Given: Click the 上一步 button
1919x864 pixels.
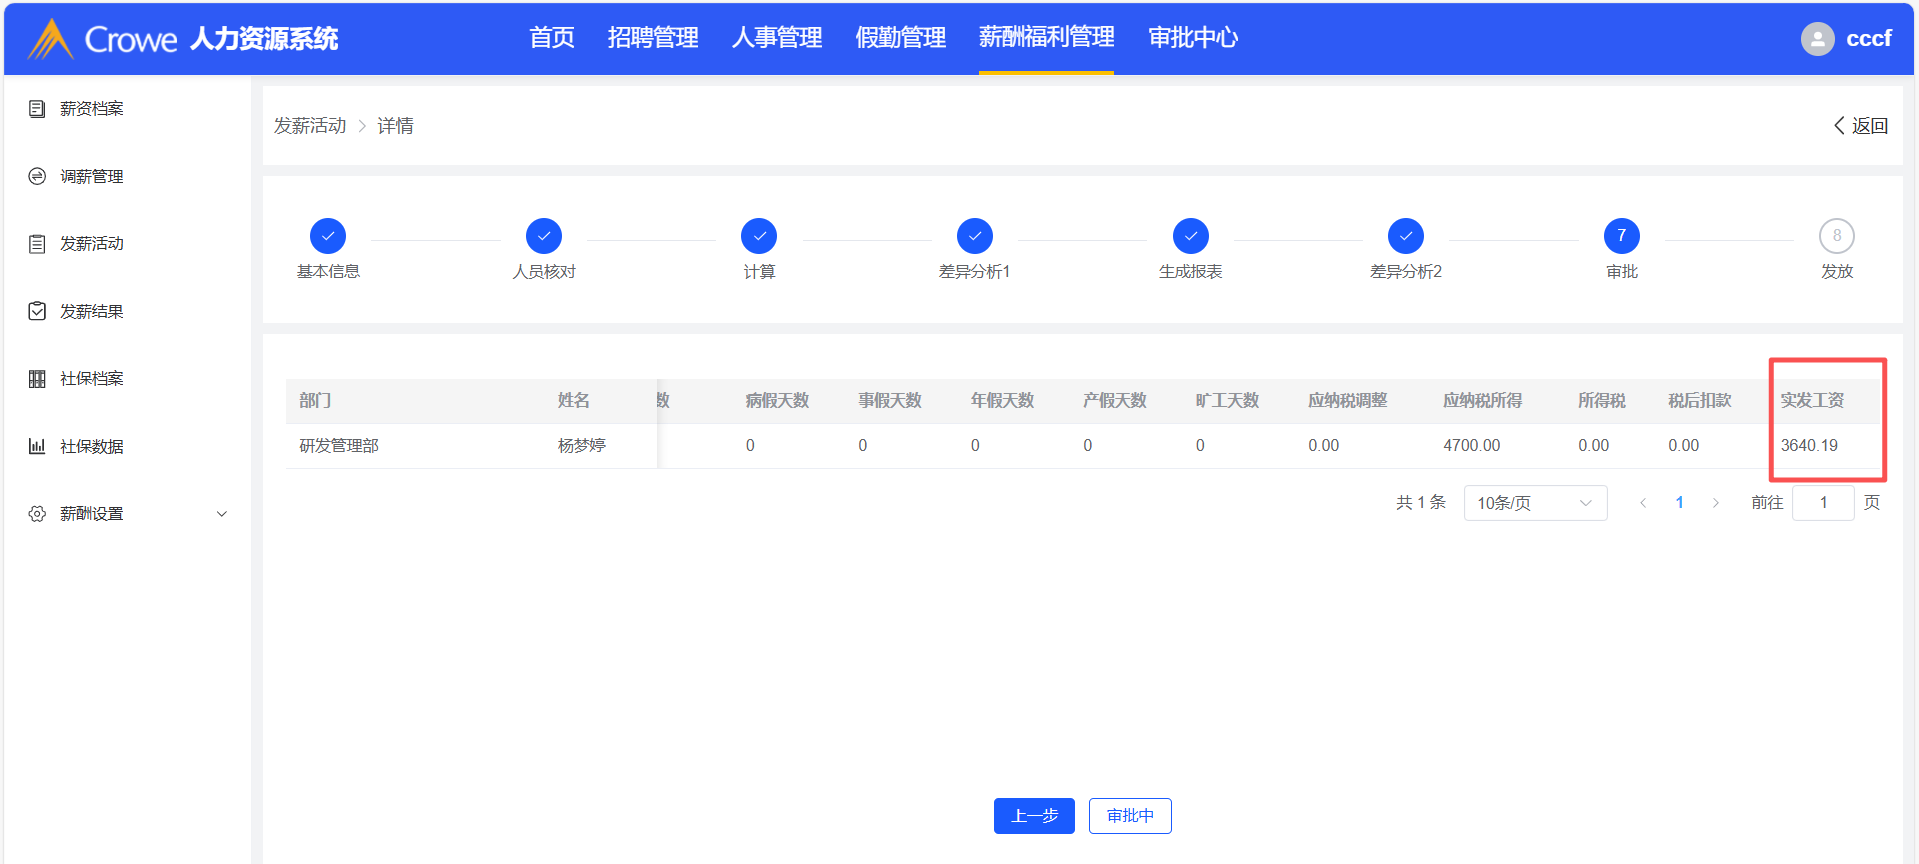Looking at the screenshot, I should coord(1033,816).
